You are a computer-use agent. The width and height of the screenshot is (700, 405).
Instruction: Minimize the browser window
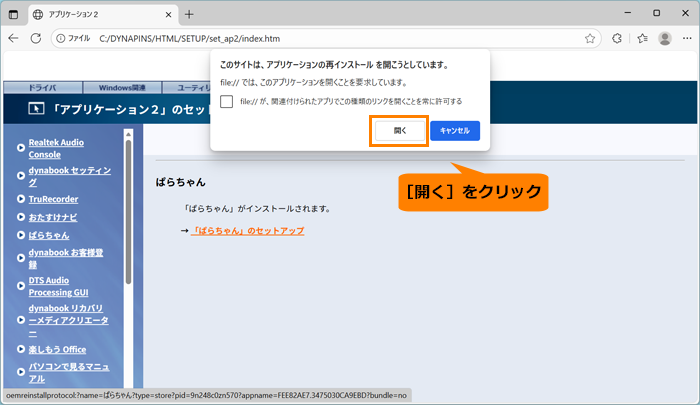coord(628,13)
